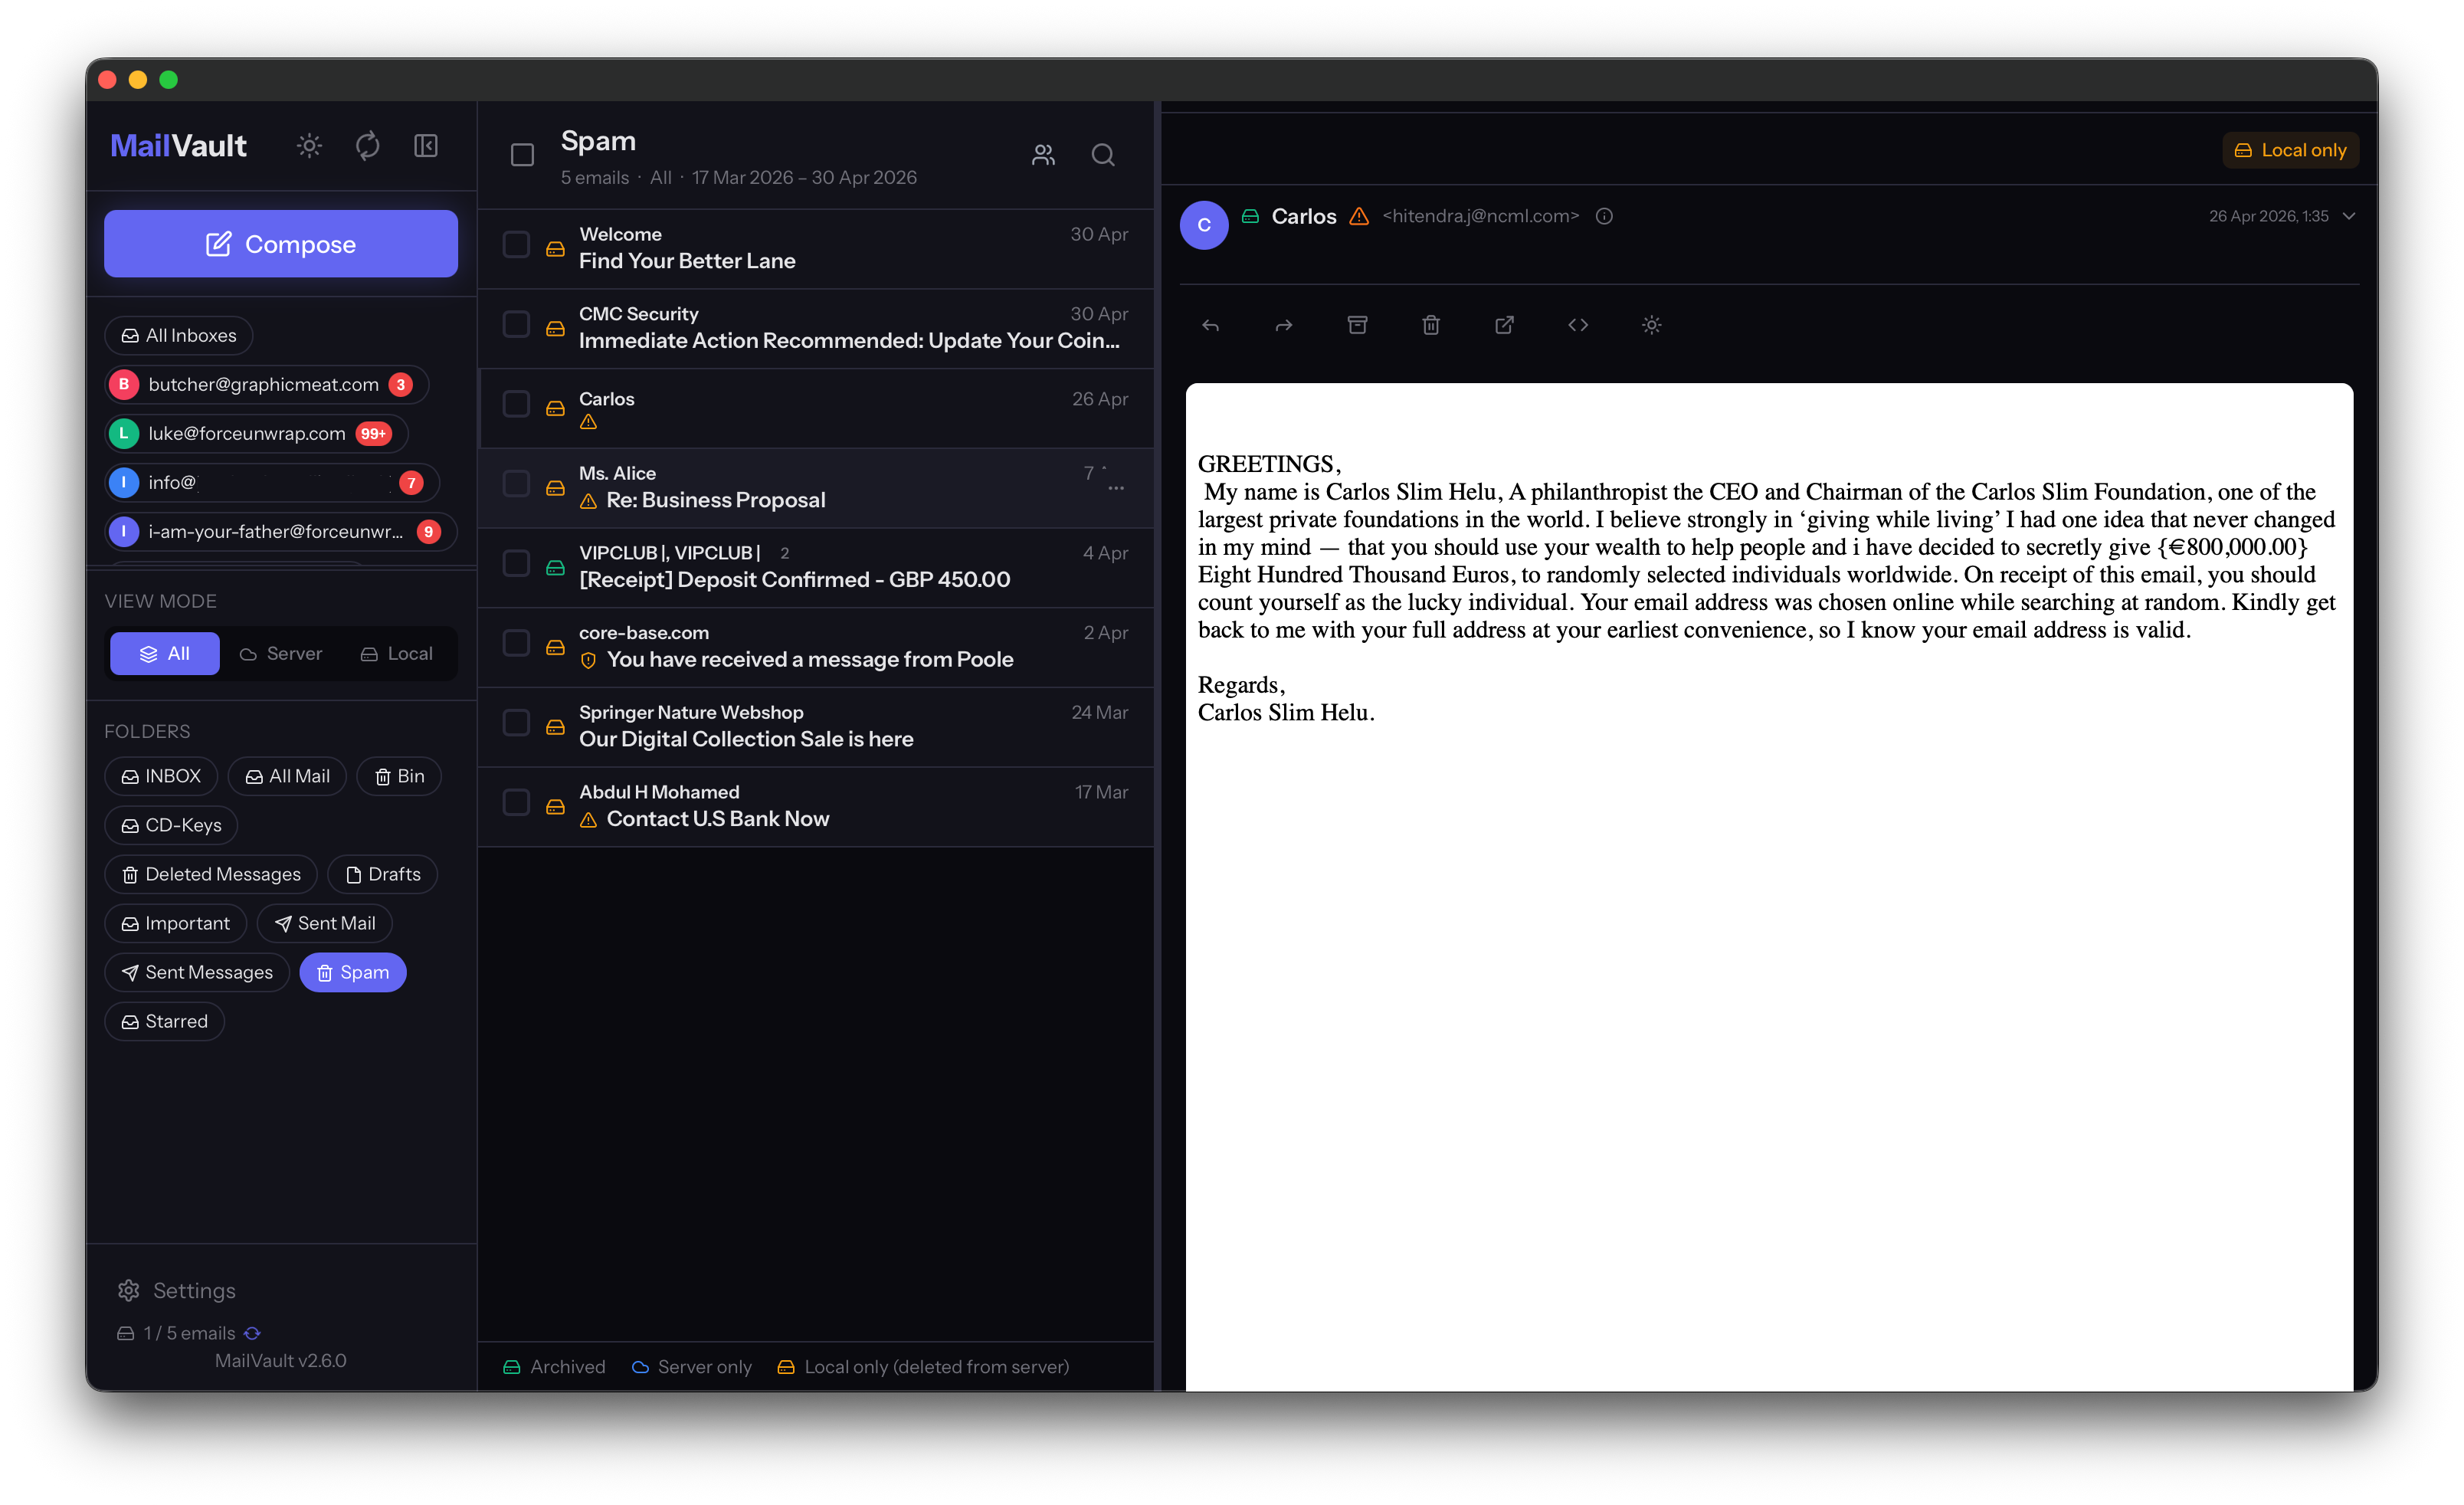Open the Drafts folder

[x=383, y=875]
